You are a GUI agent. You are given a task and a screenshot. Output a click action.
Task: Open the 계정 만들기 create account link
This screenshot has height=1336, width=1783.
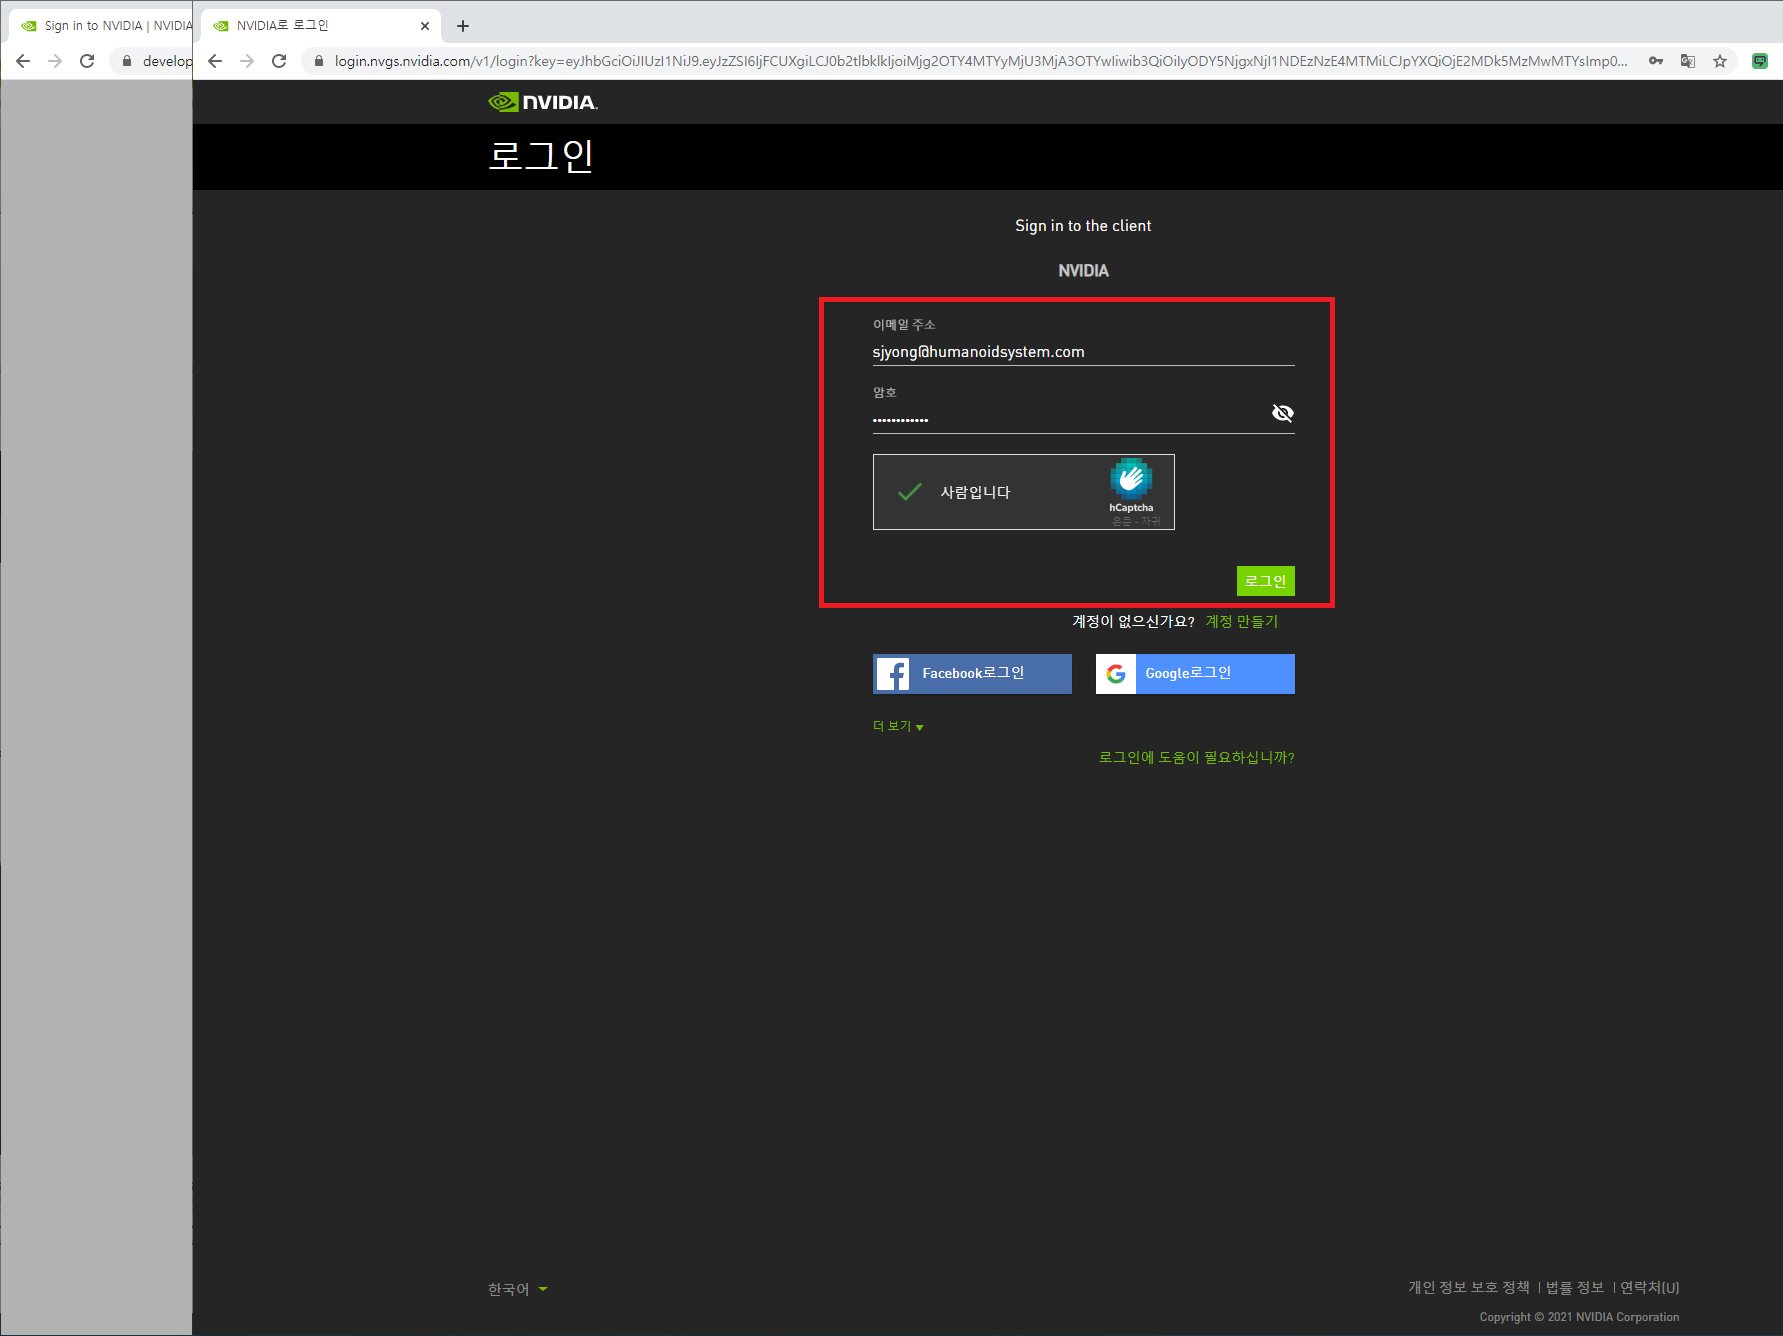tap(1241, 621)
